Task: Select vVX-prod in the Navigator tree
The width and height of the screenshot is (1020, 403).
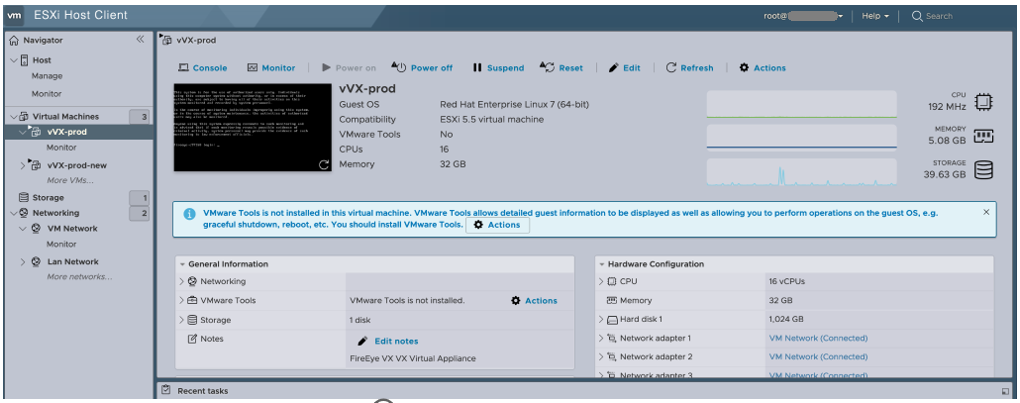Action: tap(67, 132)
